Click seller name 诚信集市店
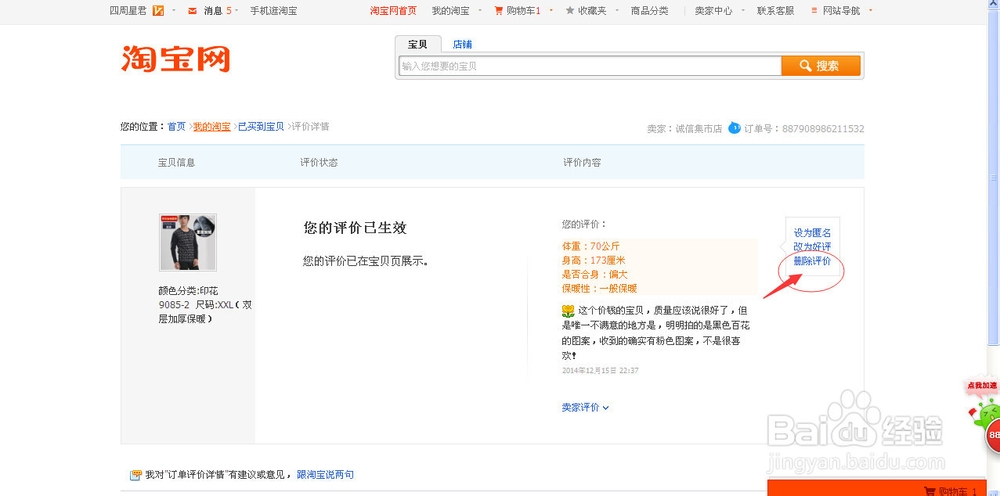 click(x=698, y=128)
